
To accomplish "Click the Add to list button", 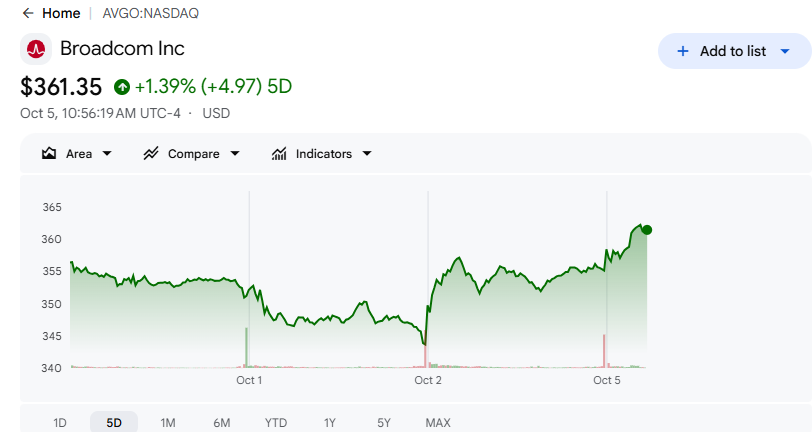I will [734, 51].
